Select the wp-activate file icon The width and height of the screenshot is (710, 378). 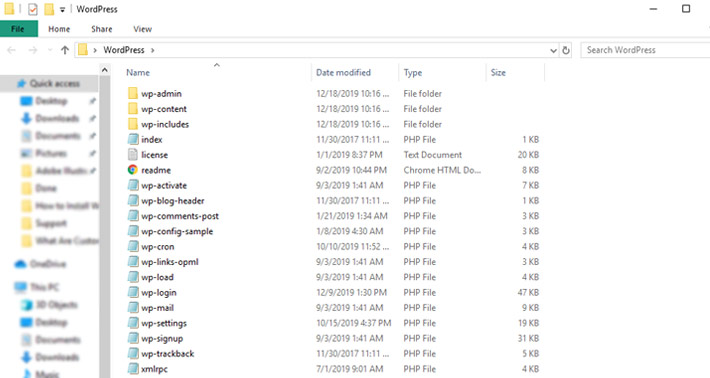[133, 185]
